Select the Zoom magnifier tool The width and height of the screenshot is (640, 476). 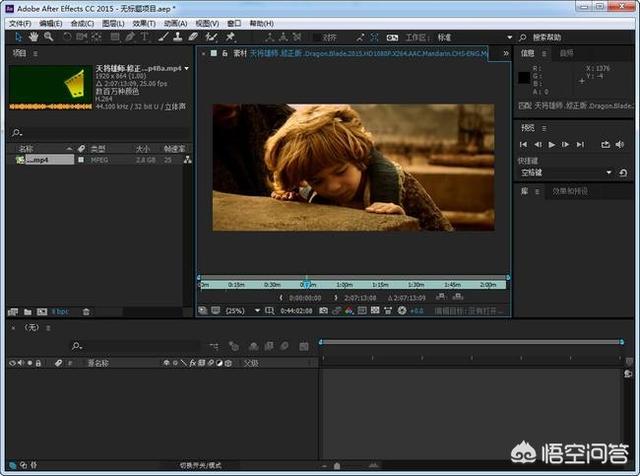pos(49,37)
